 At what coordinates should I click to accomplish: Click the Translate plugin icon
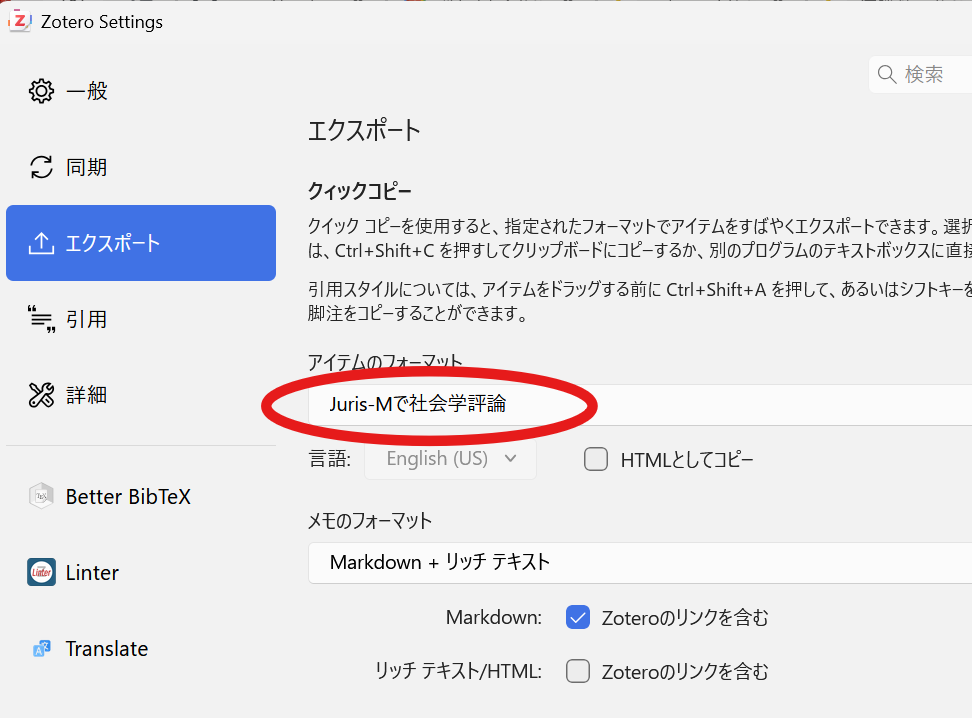click(42, 649)
